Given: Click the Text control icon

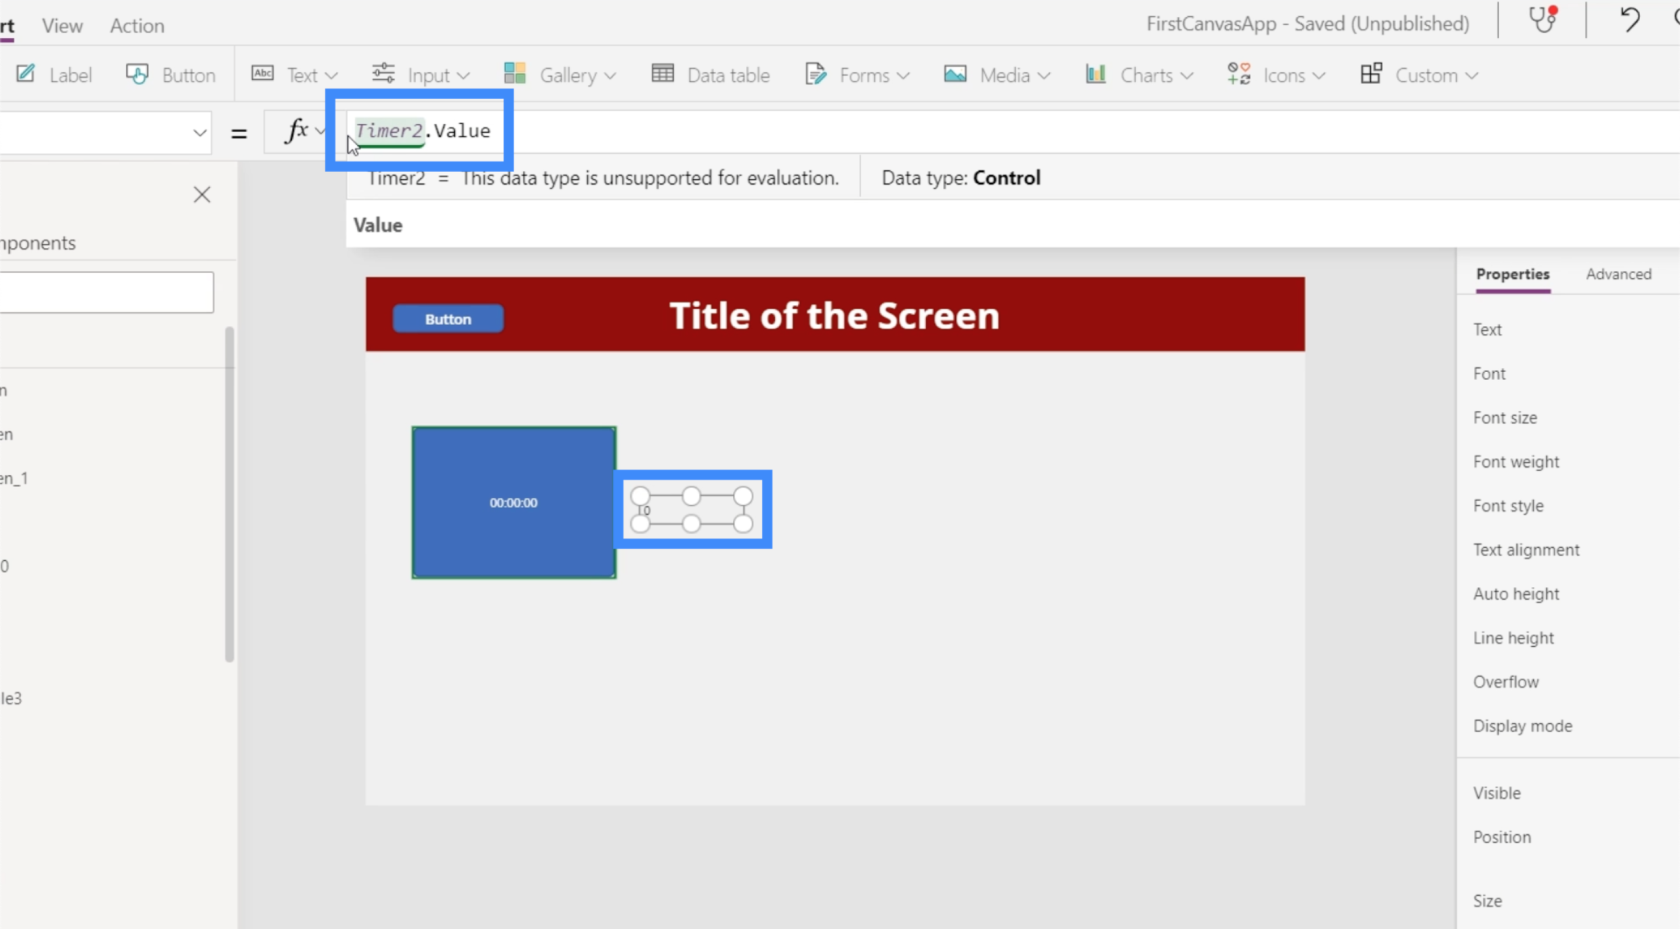Looking at the screenshot, I should (262, 74).
